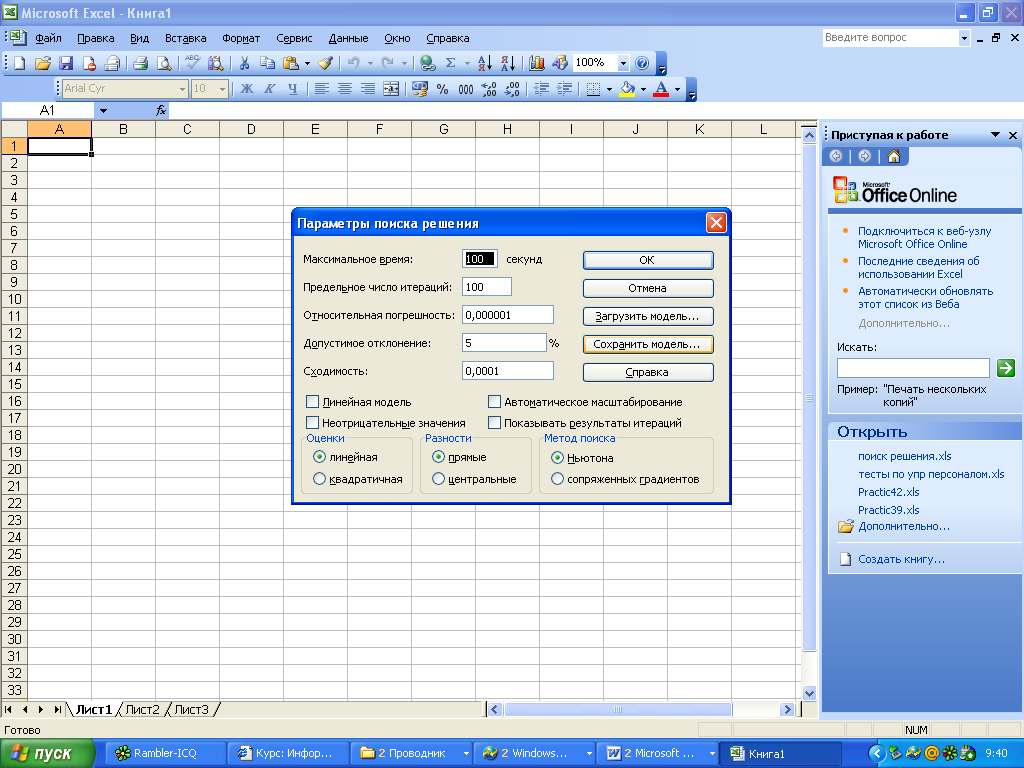Image resolution: width=1024 pixels, height=768 pixels.
Task: Click the horizontal sheet scrollbar thumb
Action: coord(618,709)
